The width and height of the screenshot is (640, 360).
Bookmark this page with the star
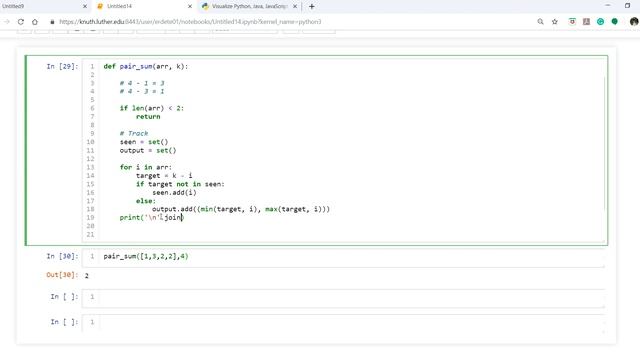pos(555,22)
